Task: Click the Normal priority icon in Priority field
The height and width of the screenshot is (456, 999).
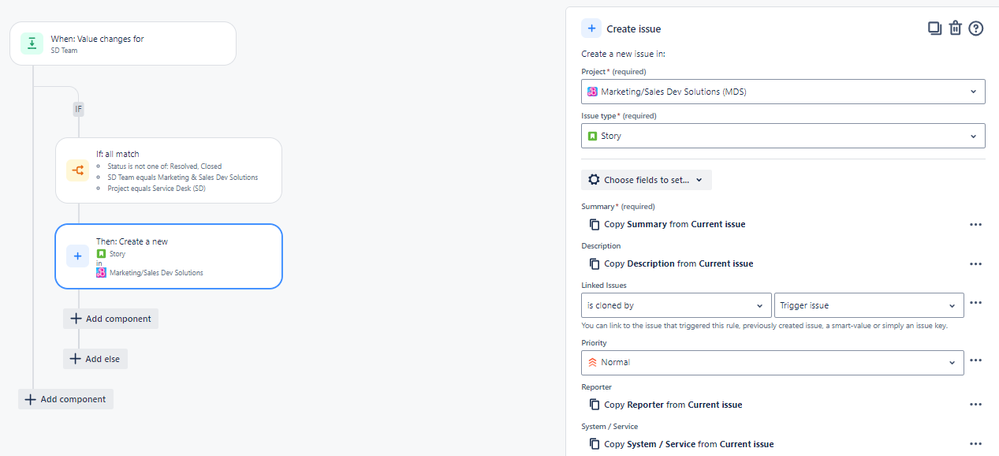Action: [x=593, y=362]
